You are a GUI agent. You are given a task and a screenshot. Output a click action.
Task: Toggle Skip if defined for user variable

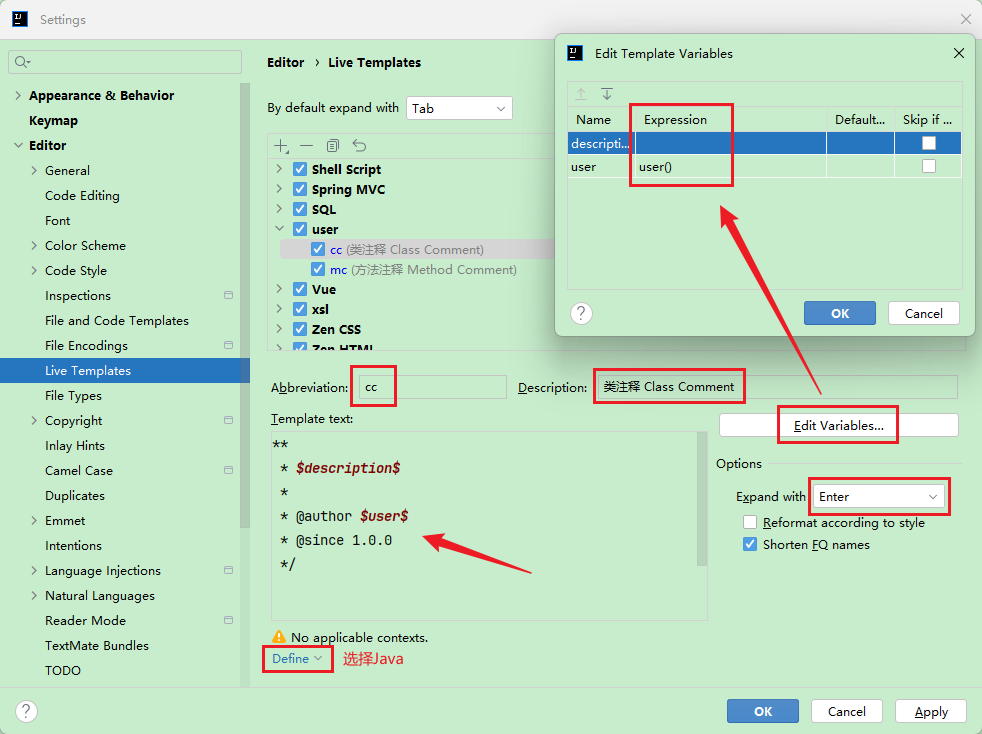[929, 167]
